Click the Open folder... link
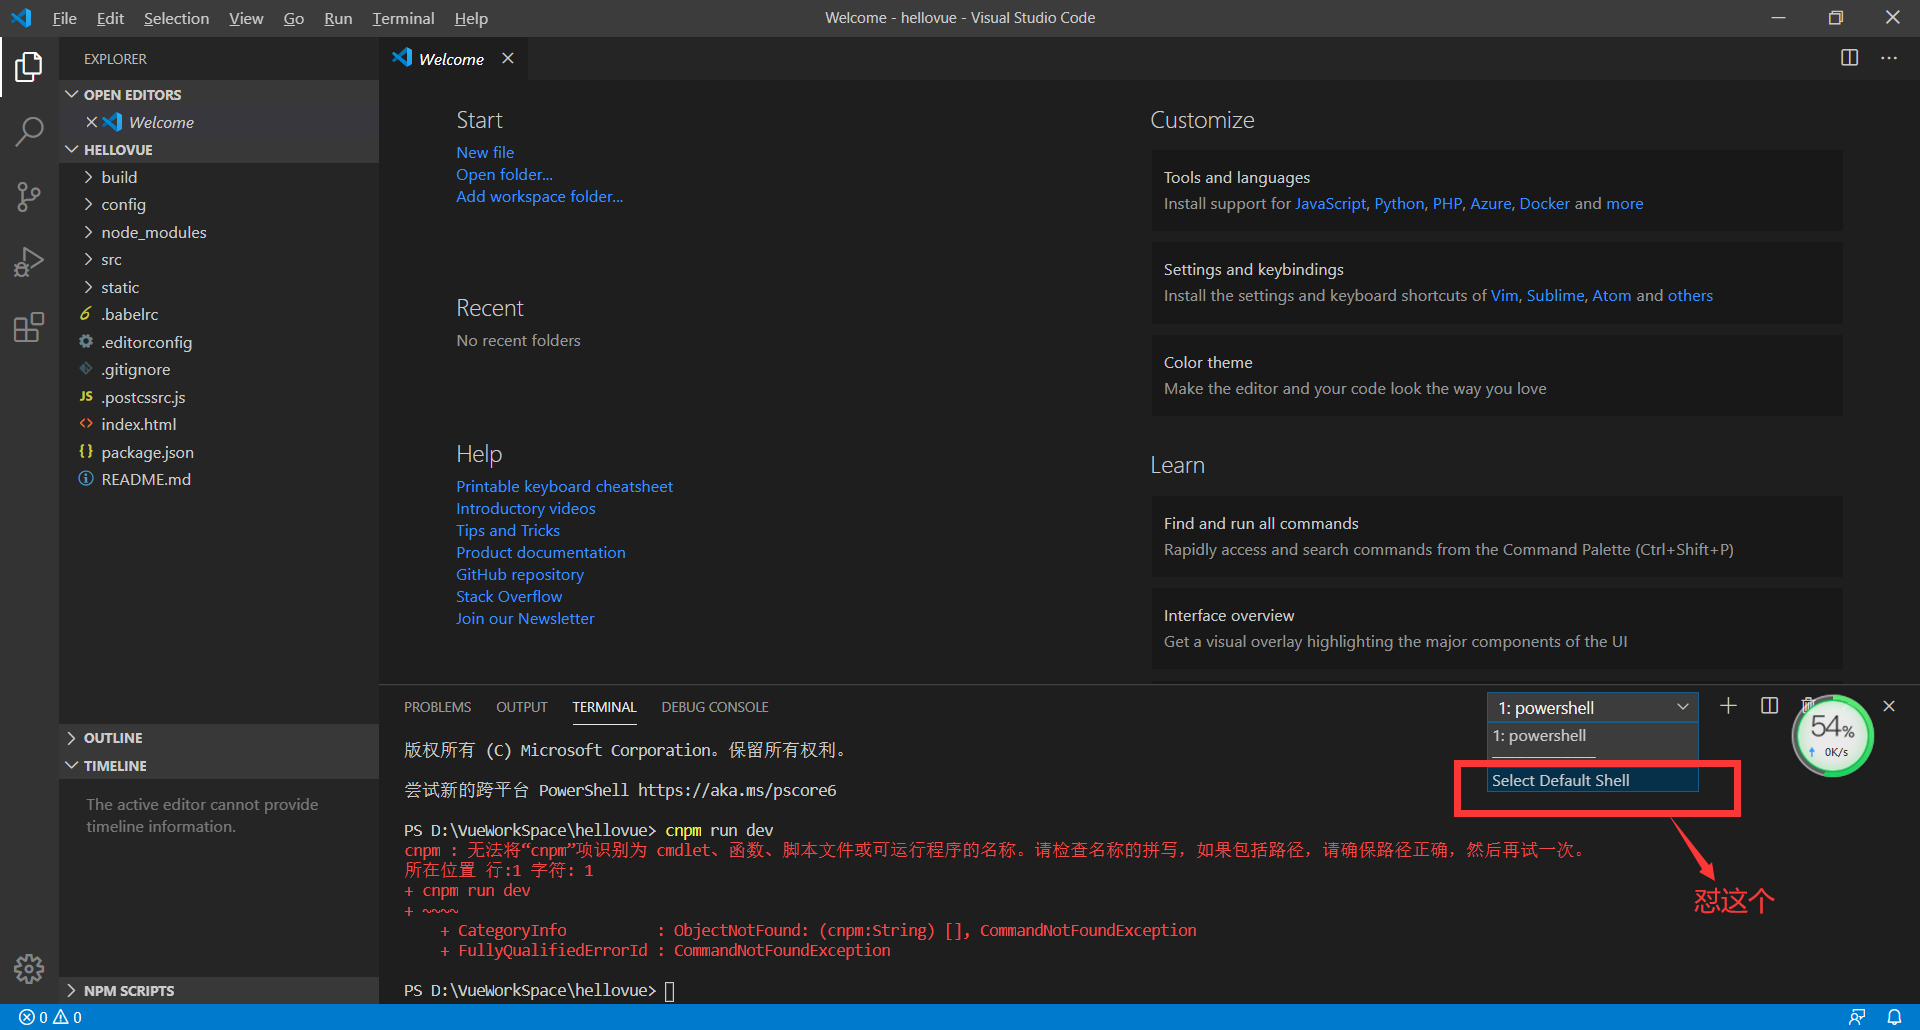The width and height of the screenshot is (1920, 1030). pyautogui.click(x=504, y=174)
